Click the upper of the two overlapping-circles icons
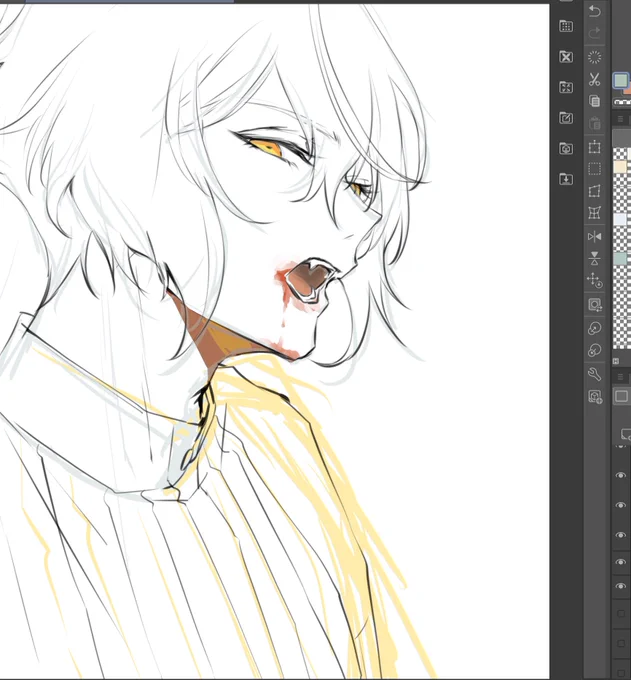This screenshot has width=631, height=680. pos(595,328)
